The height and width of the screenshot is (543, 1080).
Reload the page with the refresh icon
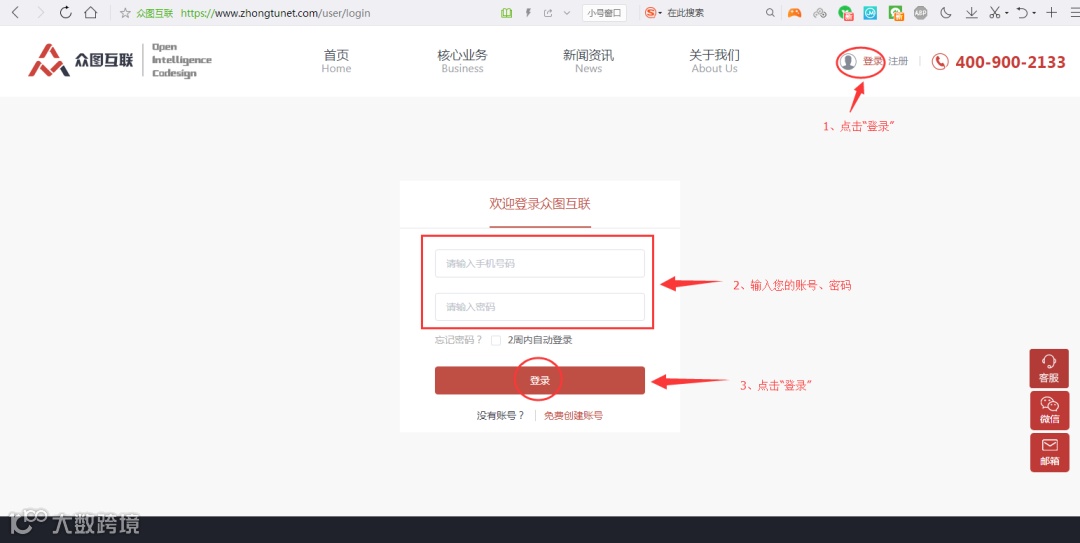pyautogui.click(x=65, y=12)
